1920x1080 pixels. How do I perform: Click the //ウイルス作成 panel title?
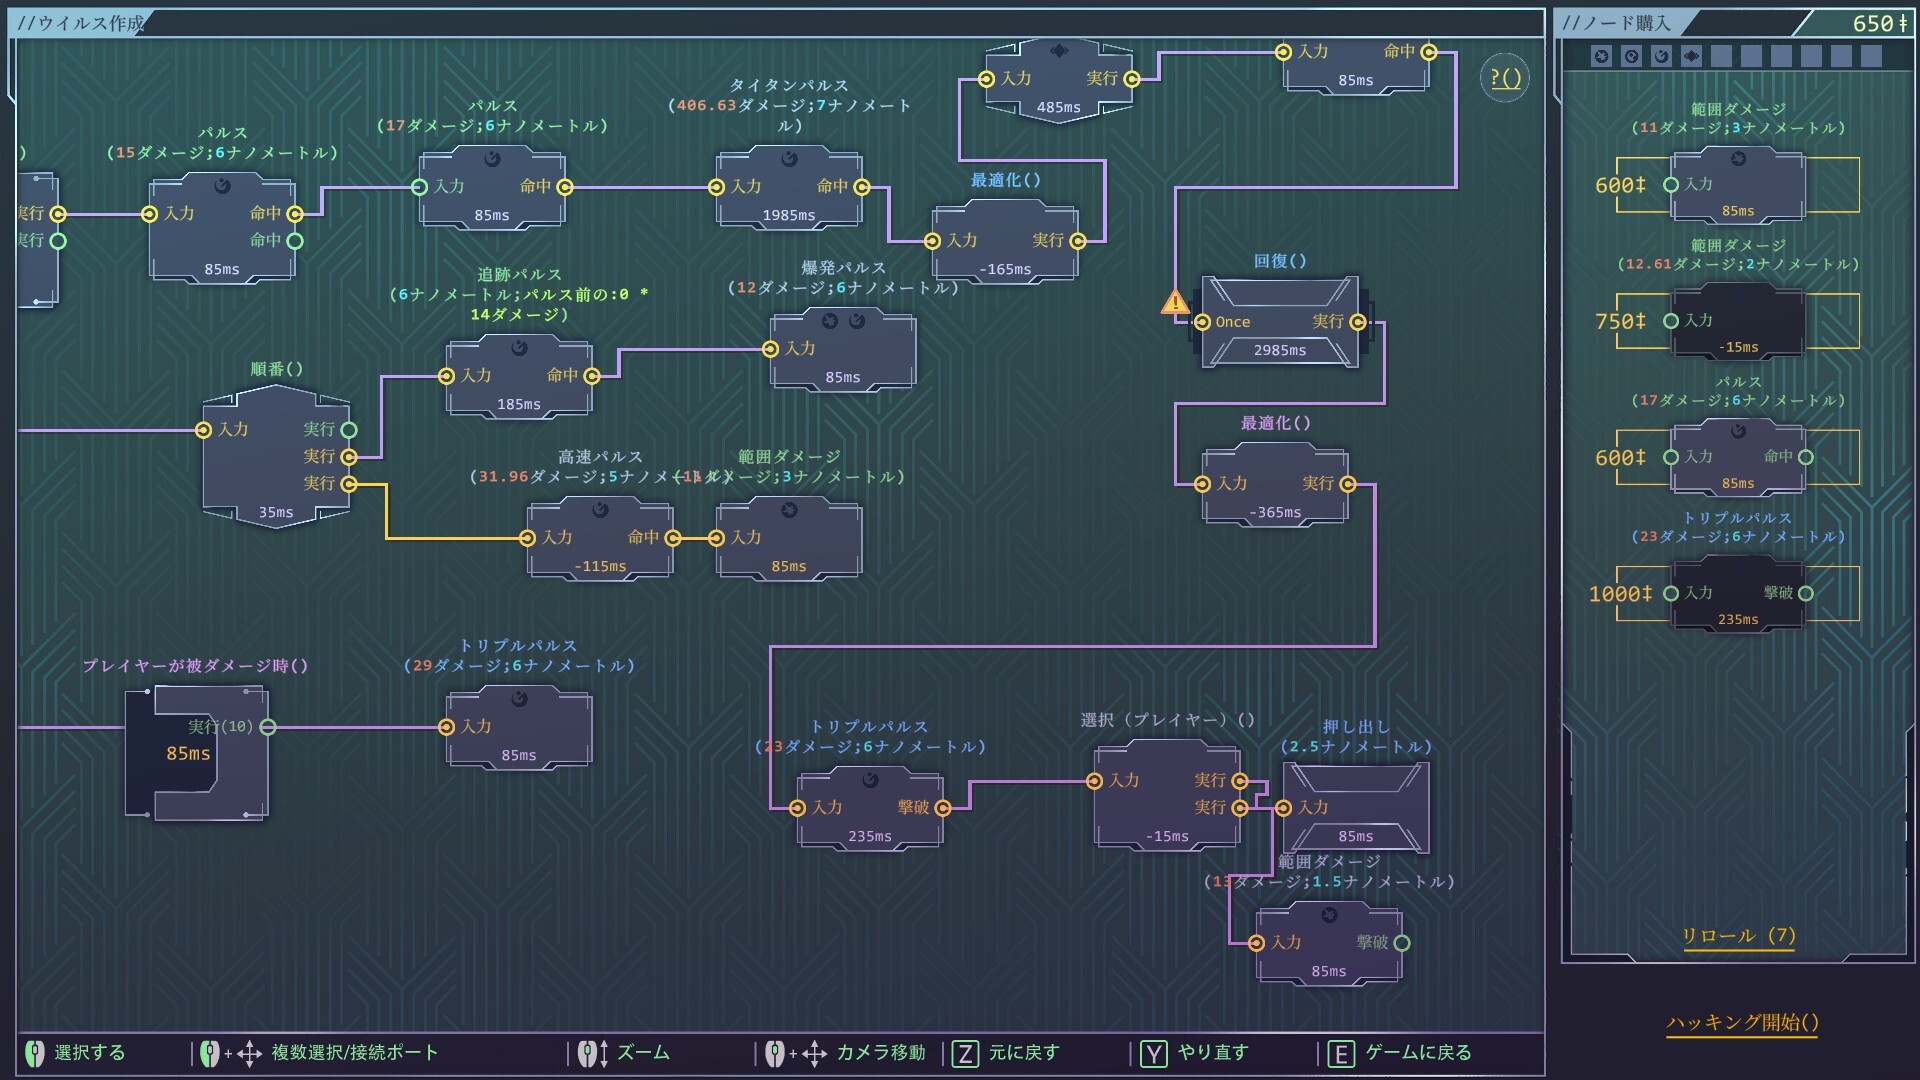tap(82, 23)
